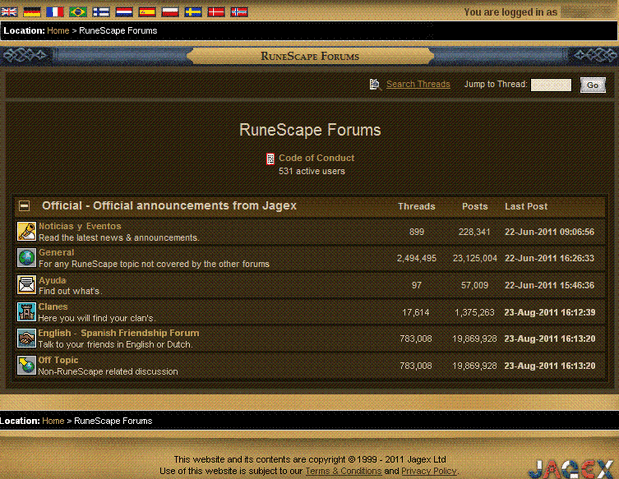Click Home in the top breadcrumb
Screen dimensions: 619x479
point(58,31)
